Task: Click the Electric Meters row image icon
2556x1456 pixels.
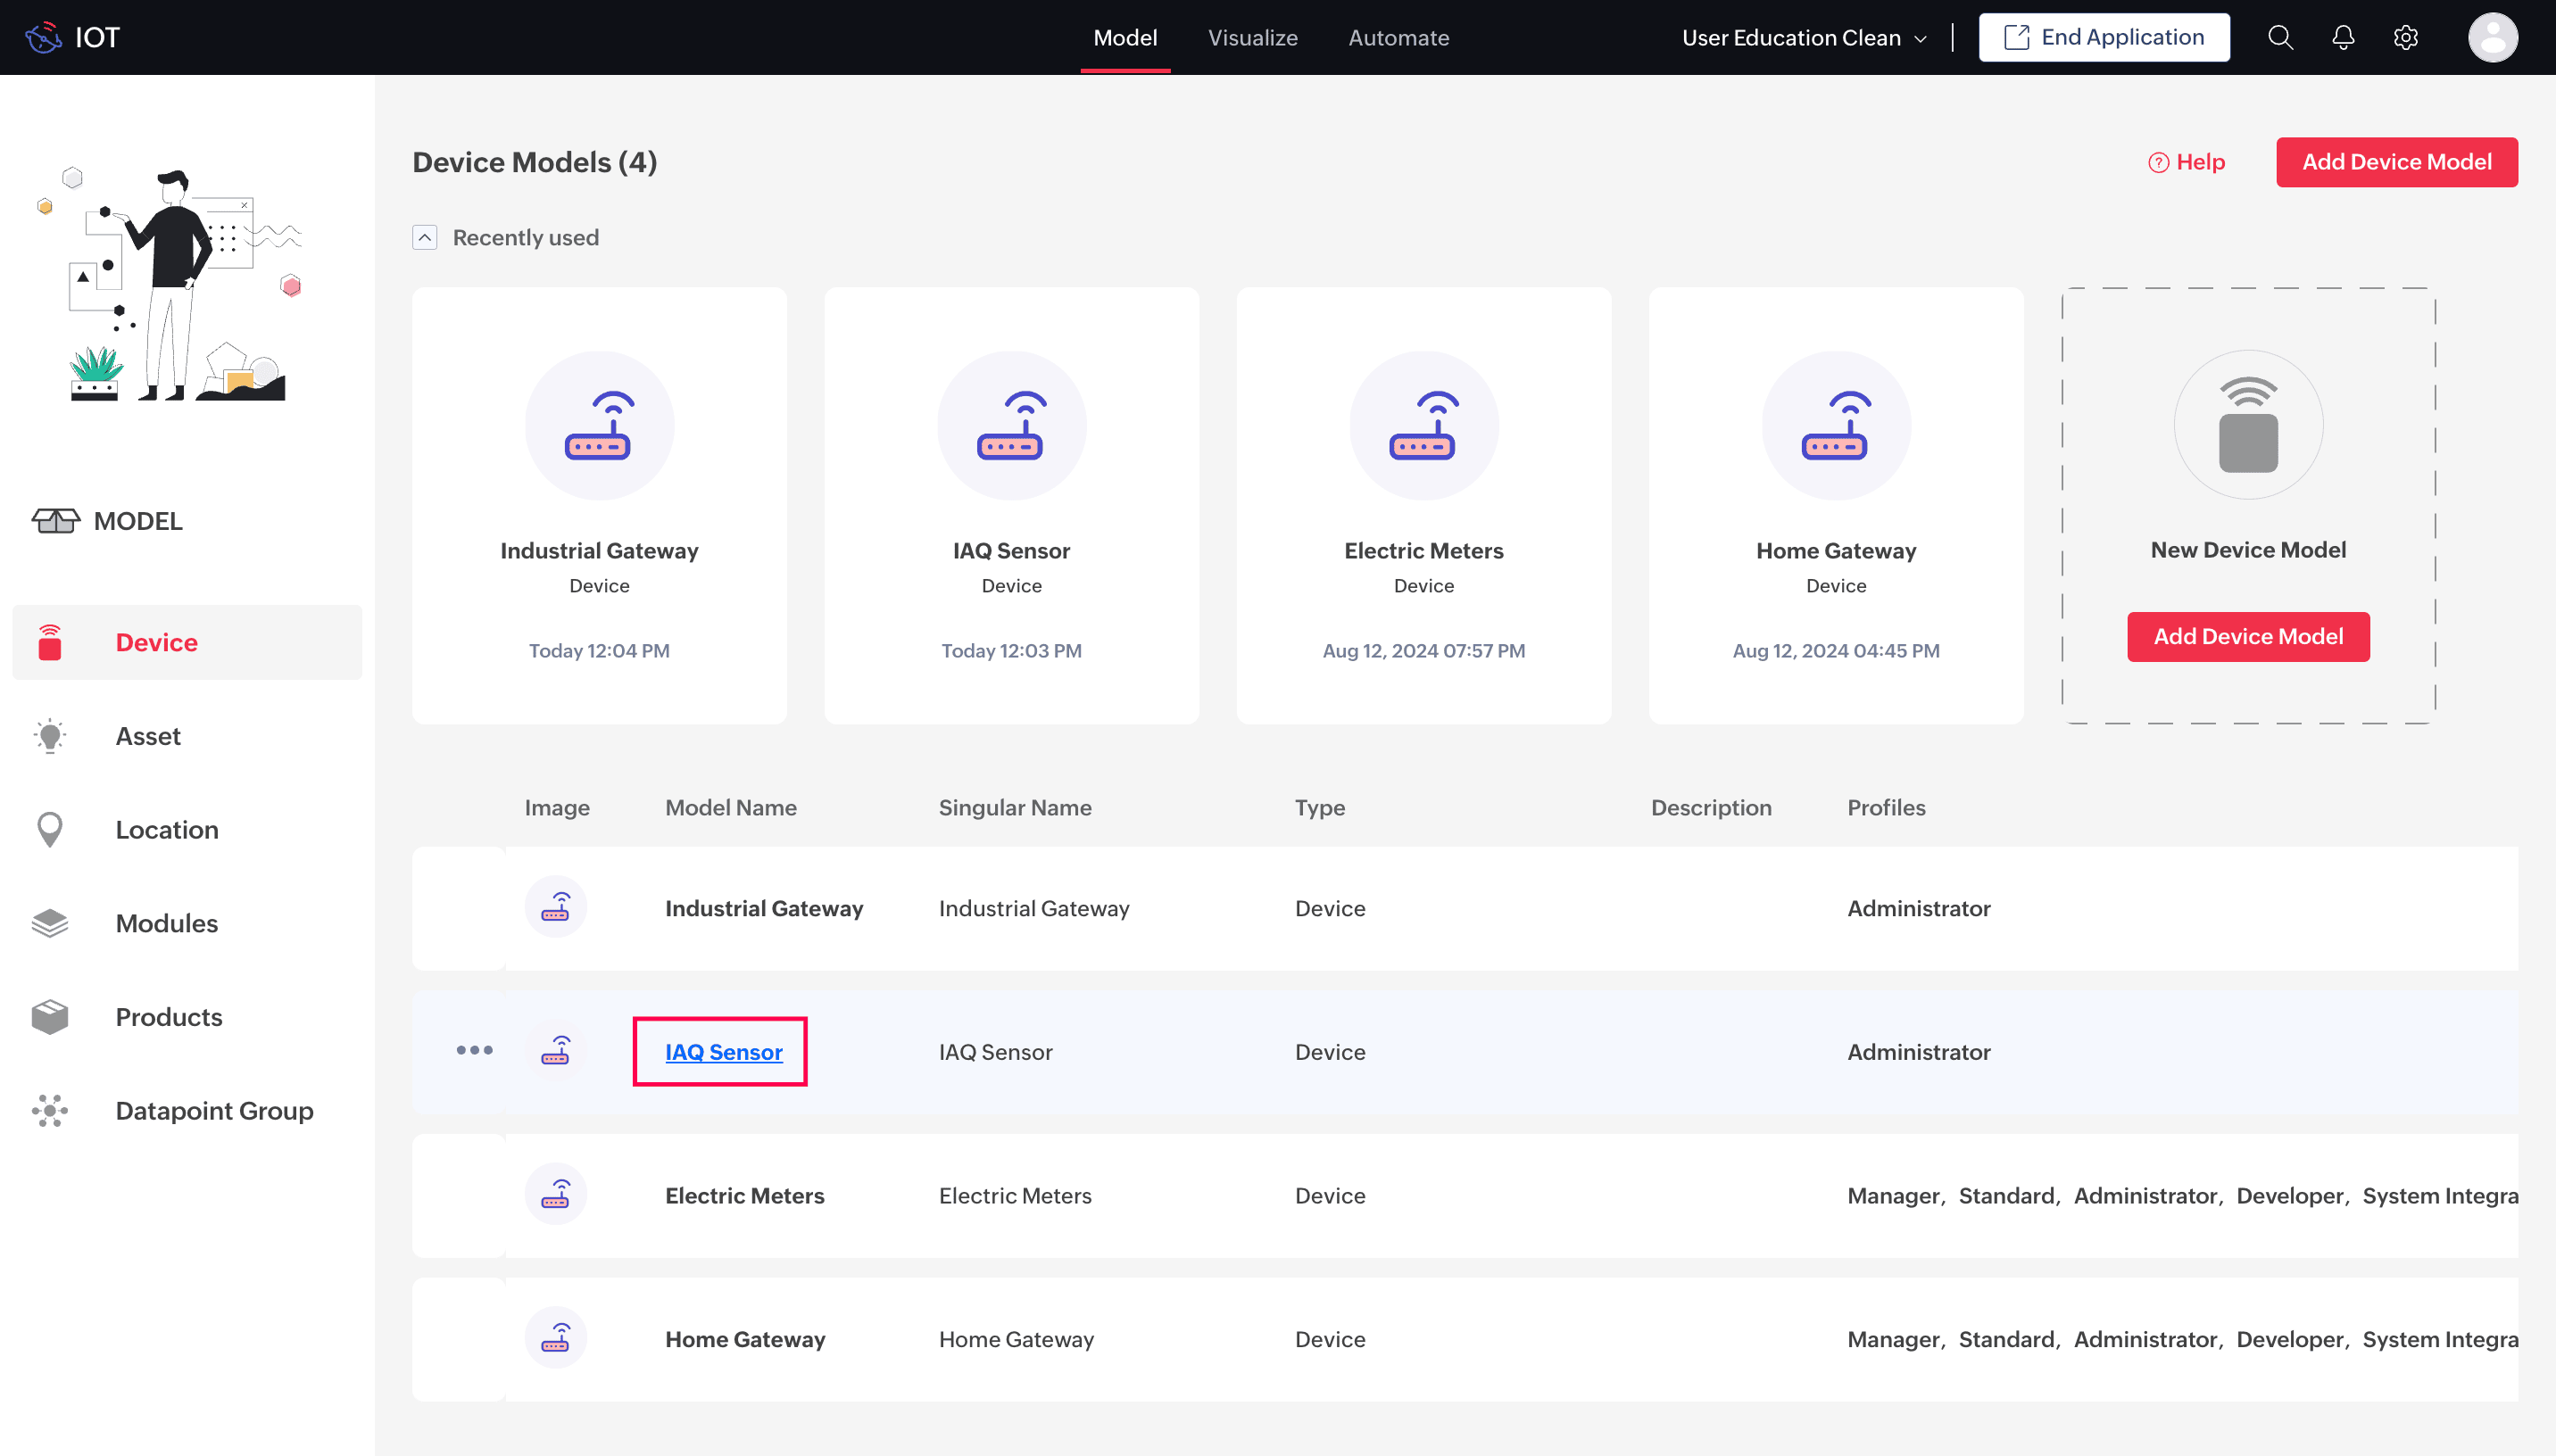Action: coord(555,1194)
